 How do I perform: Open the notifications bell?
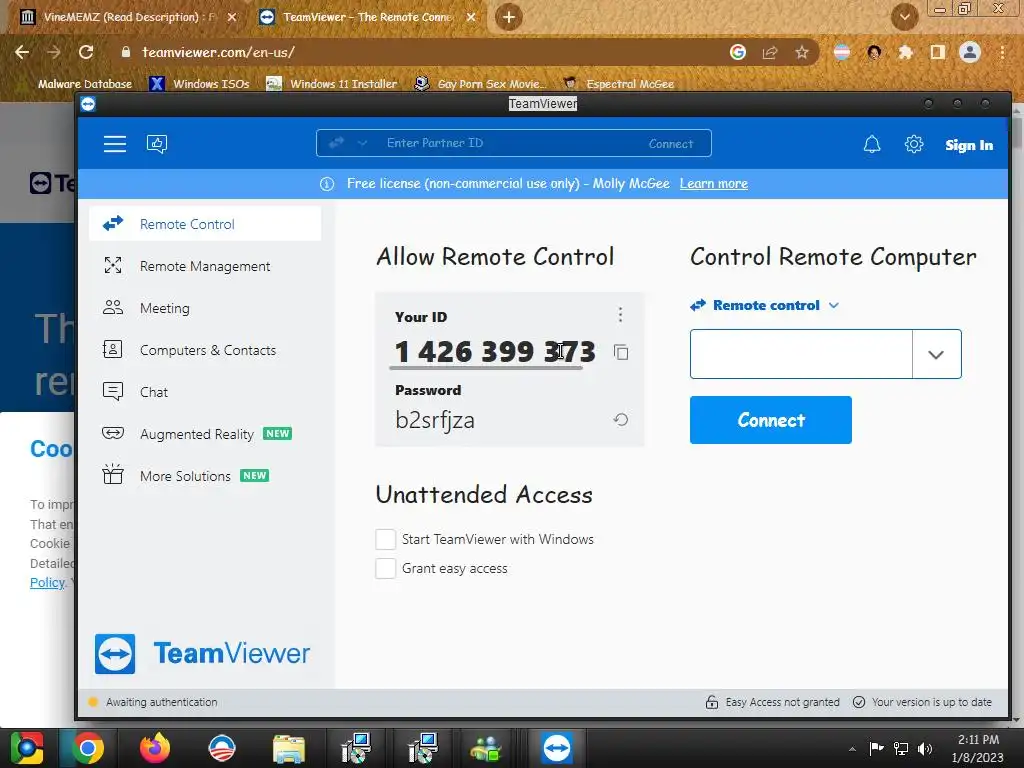pyautogui.click(x=872, y=144)
